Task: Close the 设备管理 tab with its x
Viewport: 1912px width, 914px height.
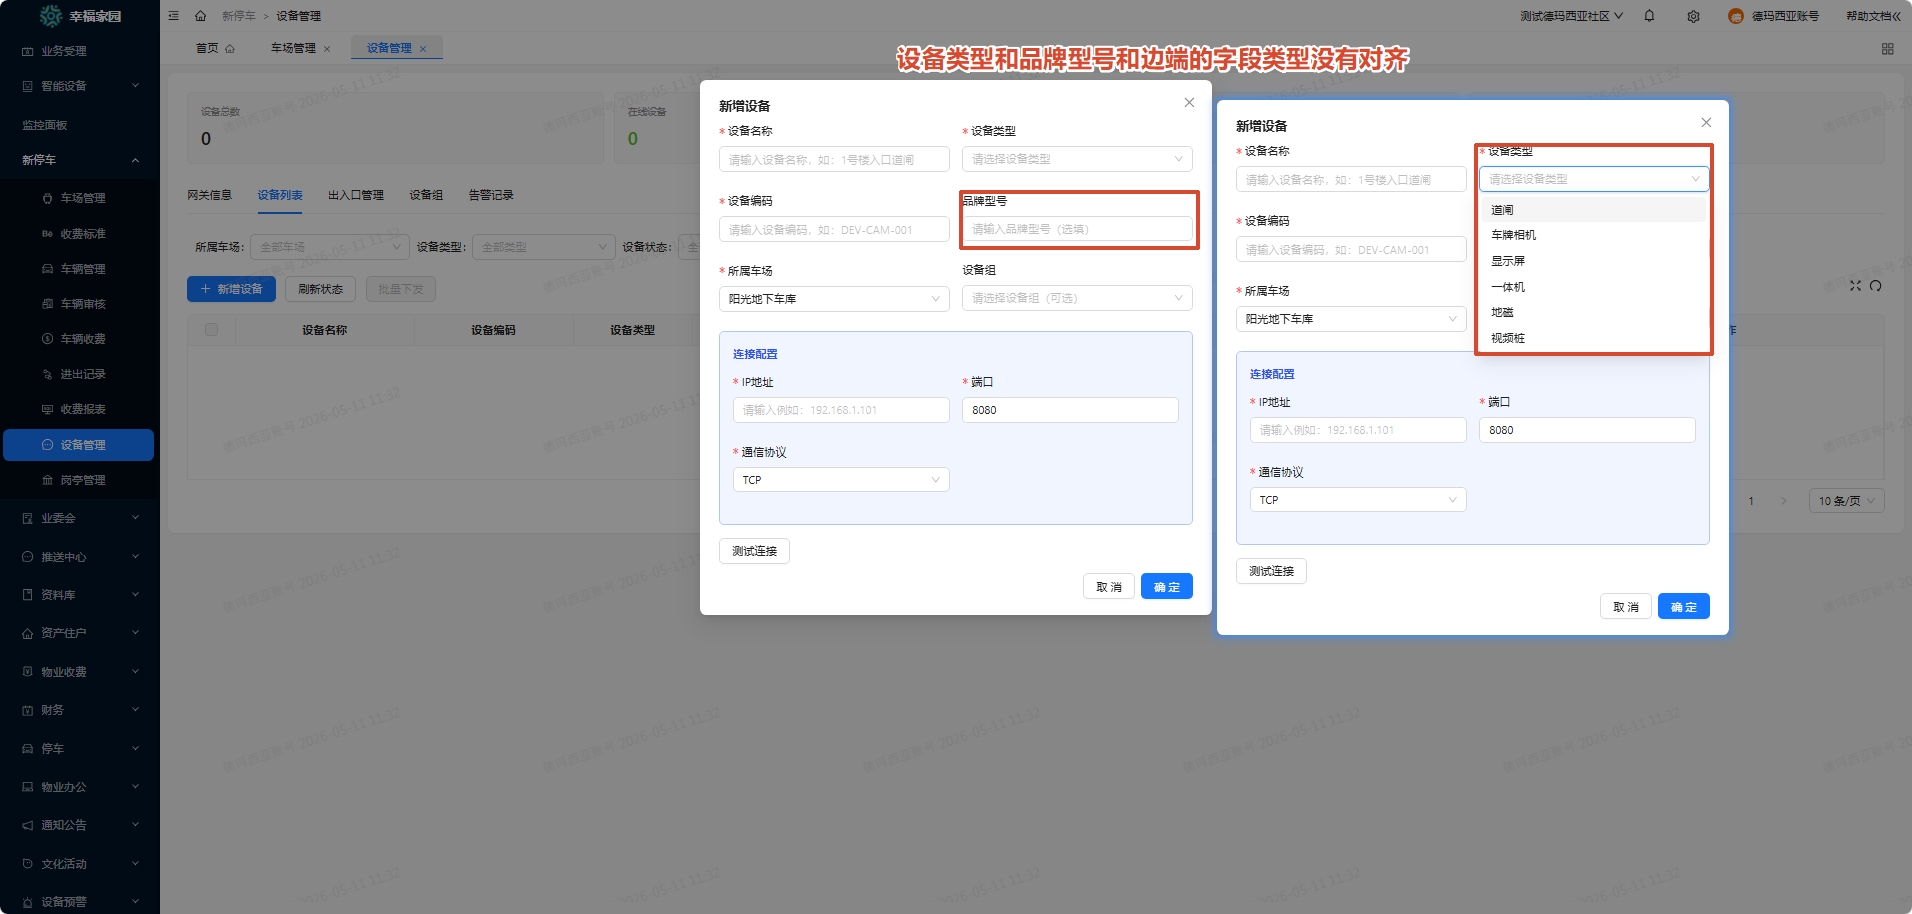Action: pos(423,49)
